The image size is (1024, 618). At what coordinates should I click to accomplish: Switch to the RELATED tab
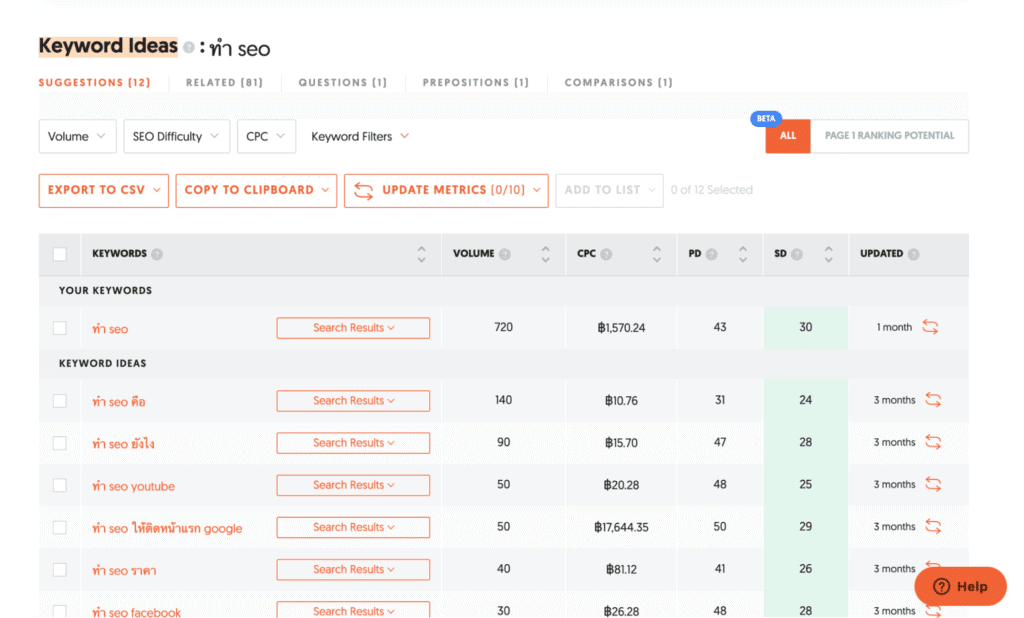click(223, 82)
